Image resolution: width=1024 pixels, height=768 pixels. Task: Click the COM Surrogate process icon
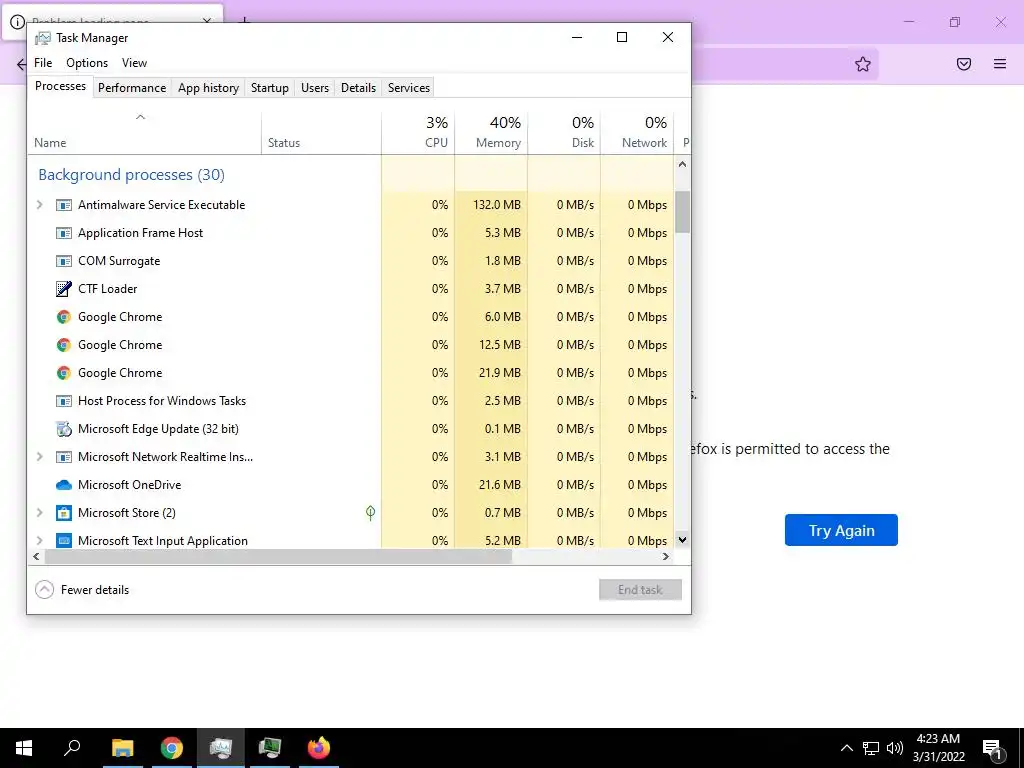coord(63,261)
